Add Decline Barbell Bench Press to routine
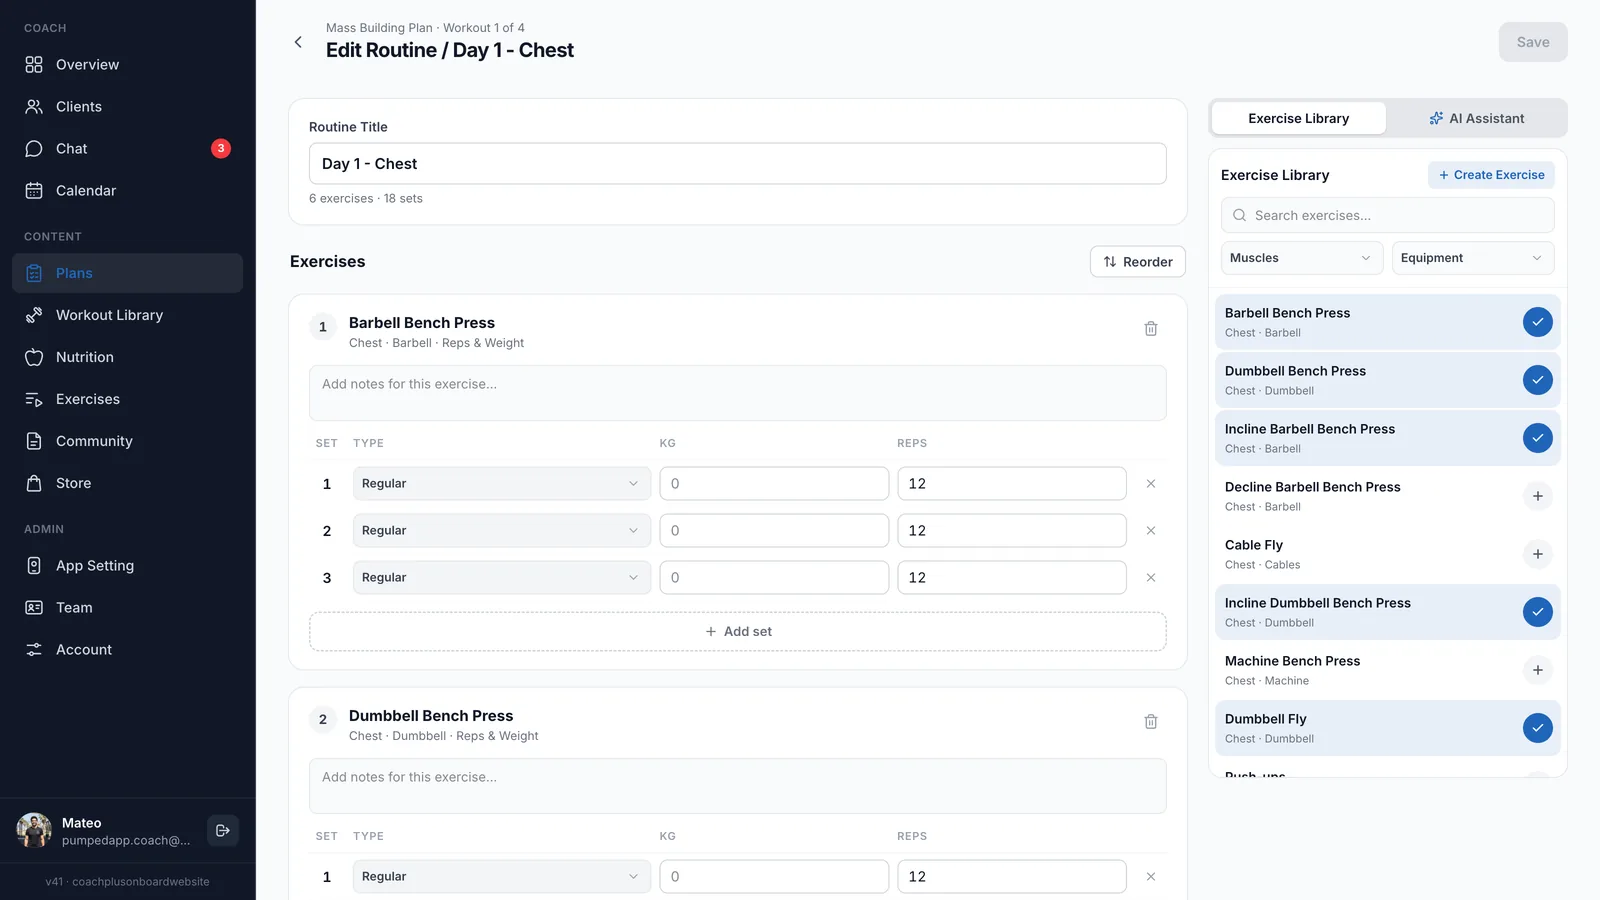Image resolution: width=1600 pixels, height=900 pixels. click(x=1538, y=496)
